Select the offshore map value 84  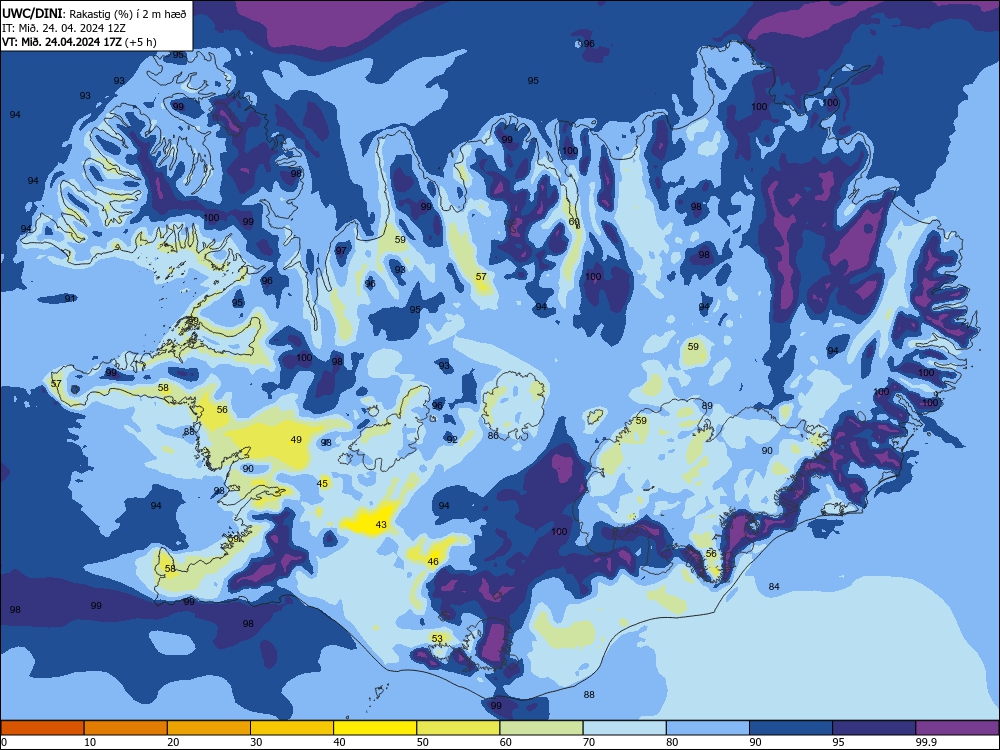point(774,586)
